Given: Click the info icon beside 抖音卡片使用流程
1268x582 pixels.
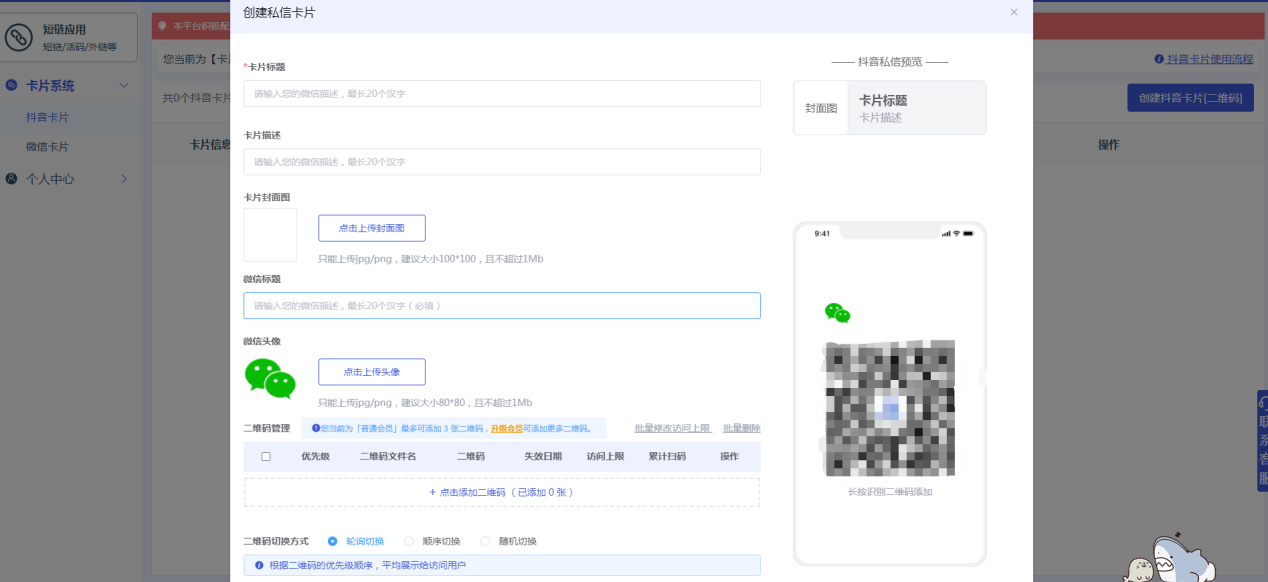Looking at the screenshot, I should [x=1159, y=60].
